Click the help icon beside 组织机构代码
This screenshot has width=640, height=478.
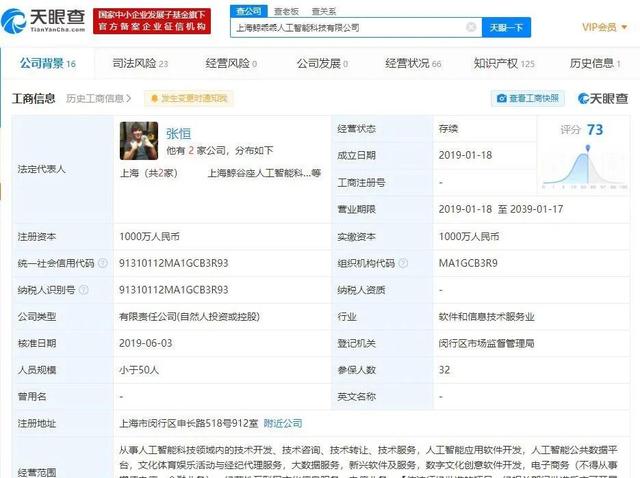(403, 263)
